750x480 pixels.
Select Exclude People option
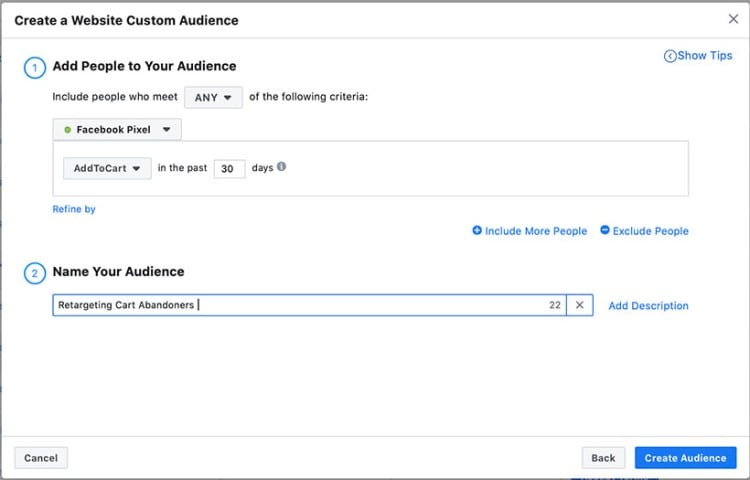tap(650, 231)
